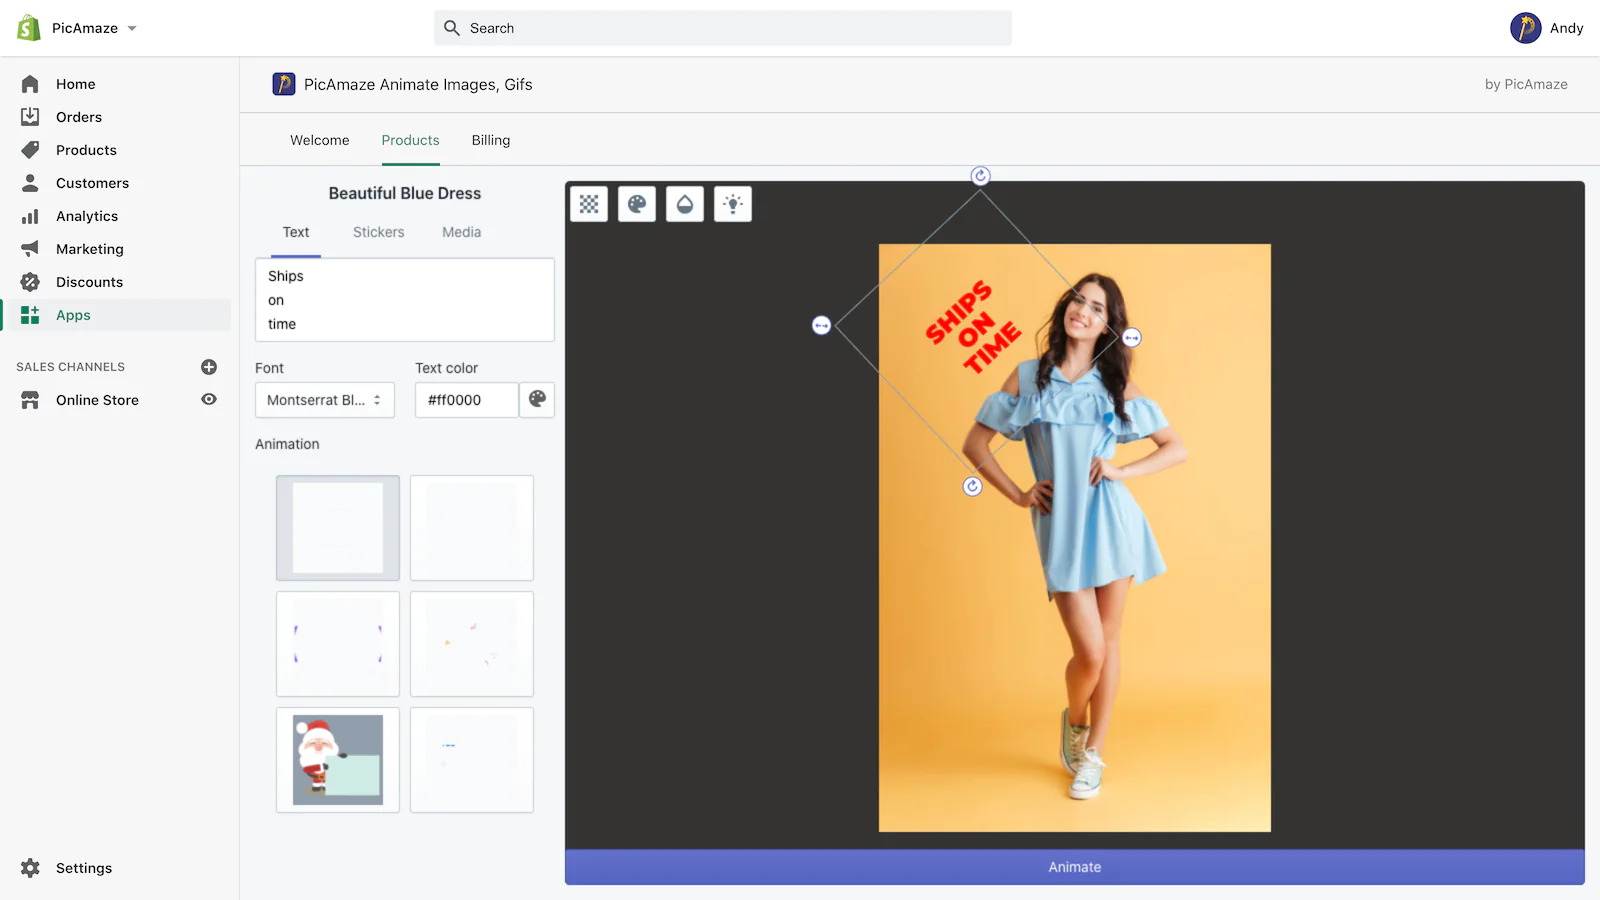Screen dimensions: 1600x900
Task: Open Orders in the sidebar
Action: pyautogui.click(x=79, y=117)
